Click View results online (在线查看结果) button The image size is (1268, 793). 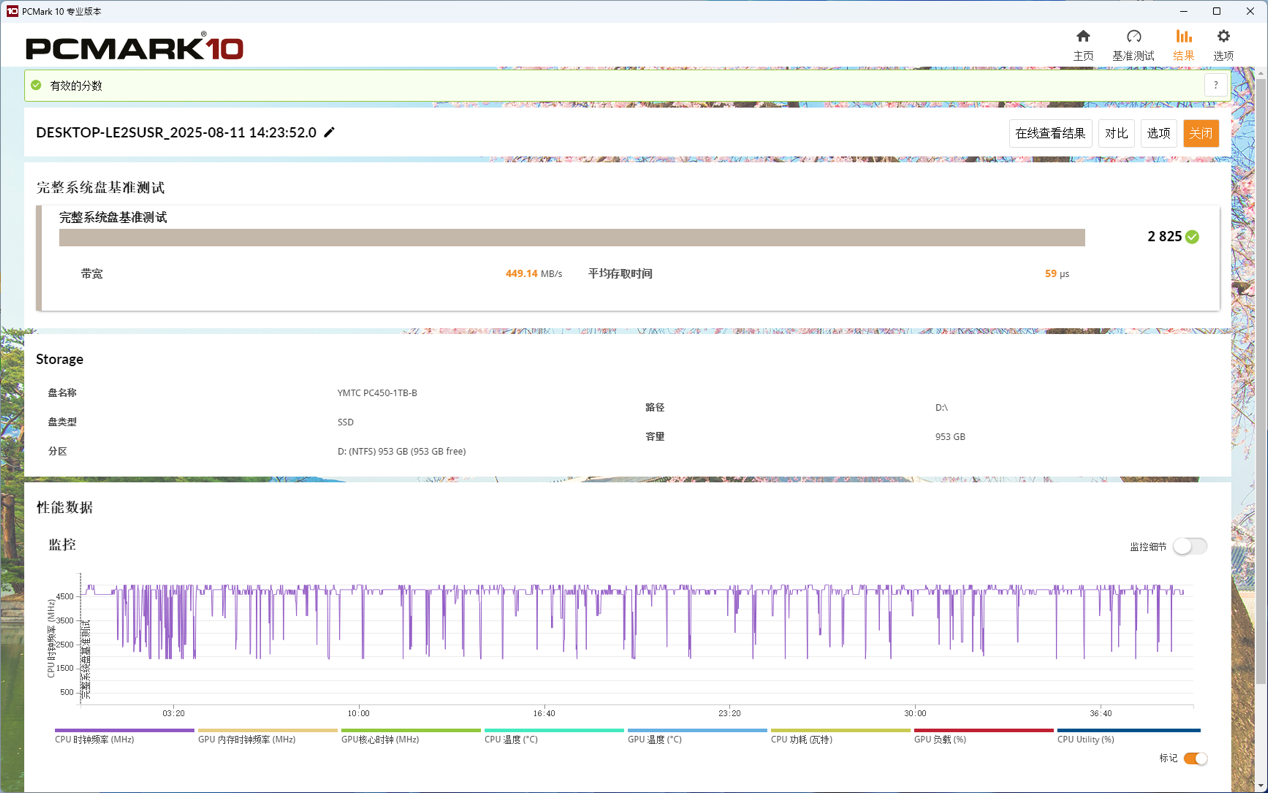coord(1050,133)
